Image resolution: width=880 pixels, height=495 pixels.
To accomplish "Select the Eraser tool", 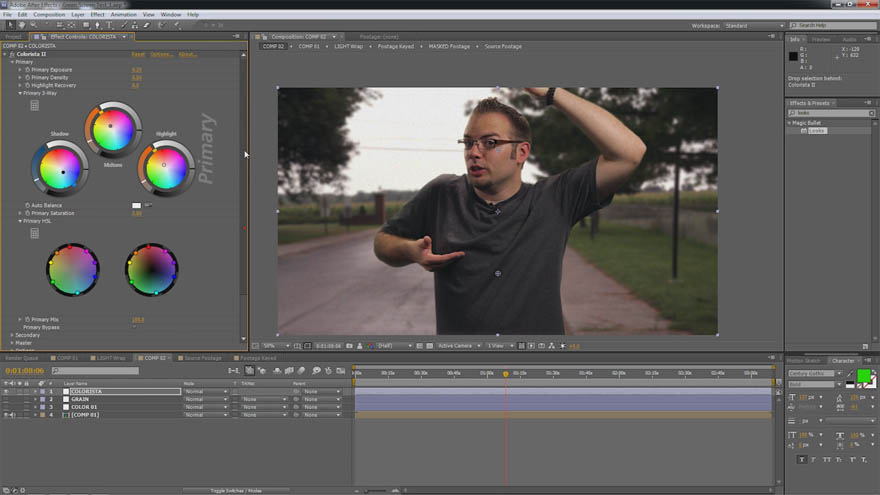I will 146,25.
